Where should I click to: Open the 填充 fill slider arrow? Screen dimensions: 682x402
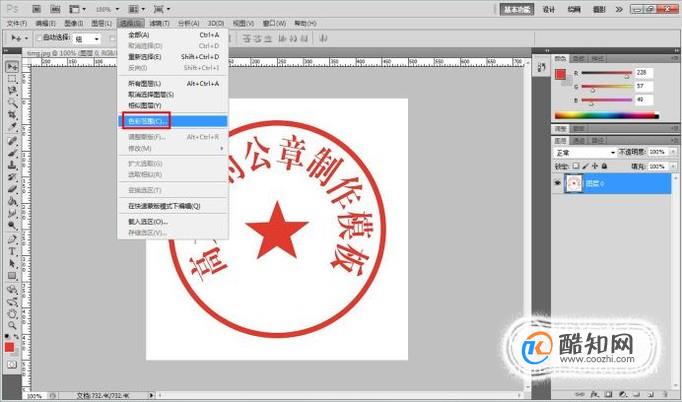[x=673, y=166]
